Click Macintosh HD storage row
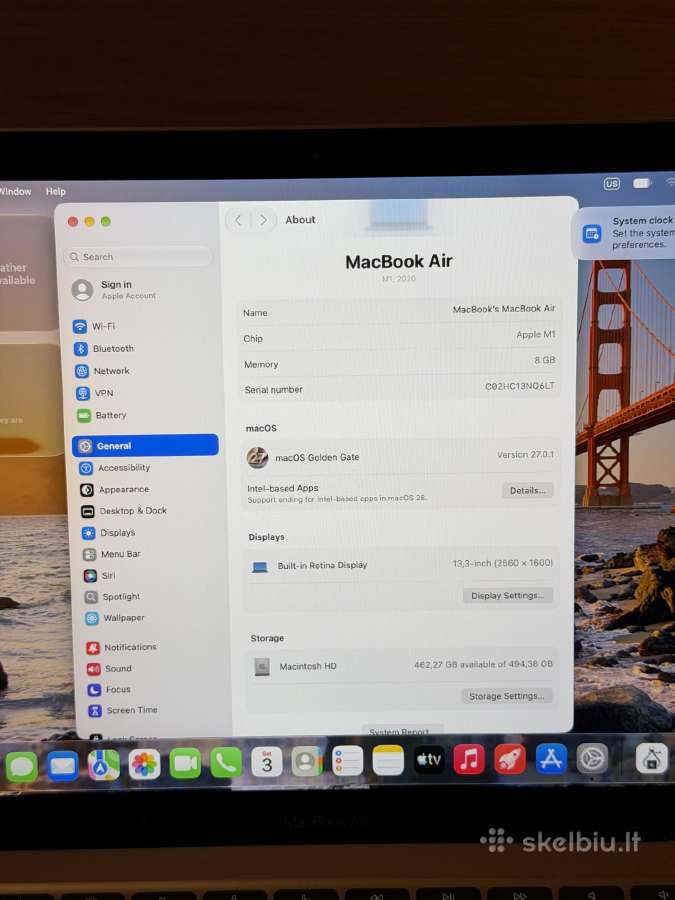The width and height of the screenshot is (675, 900). click(402, 665)
